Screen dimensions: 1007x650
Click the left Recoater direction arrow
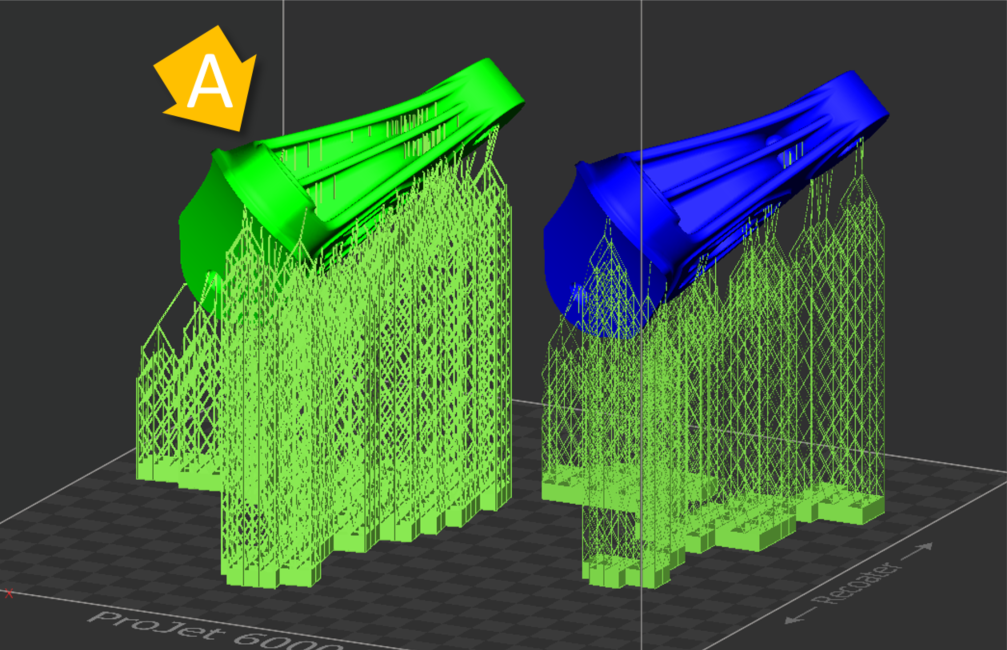[790, 620]
